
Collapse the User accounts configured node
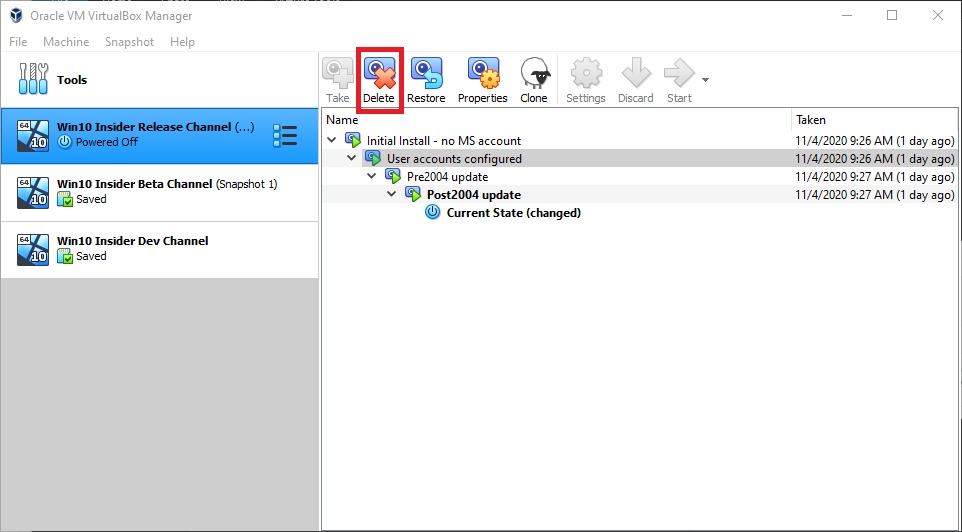pos(352,158)
